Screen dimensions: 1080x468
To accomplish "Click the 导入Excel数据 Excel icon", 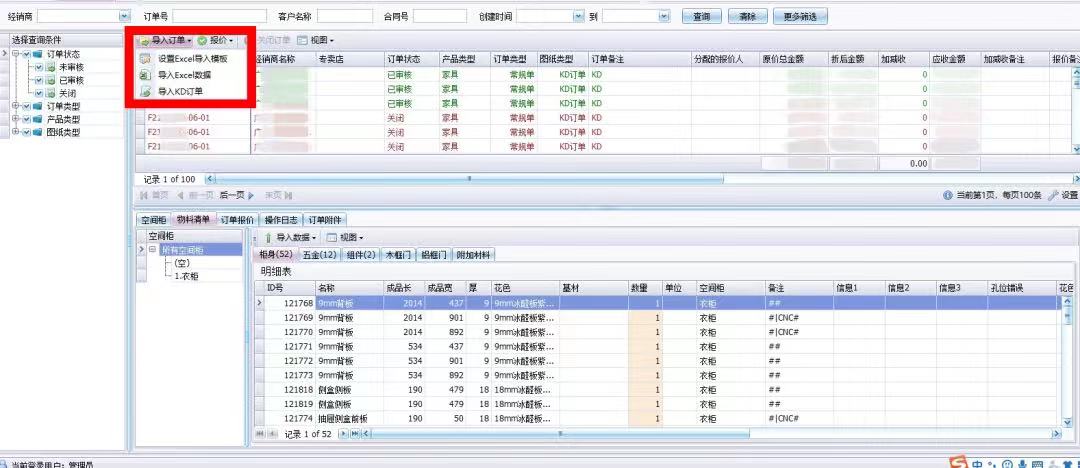I will point(145,75).
